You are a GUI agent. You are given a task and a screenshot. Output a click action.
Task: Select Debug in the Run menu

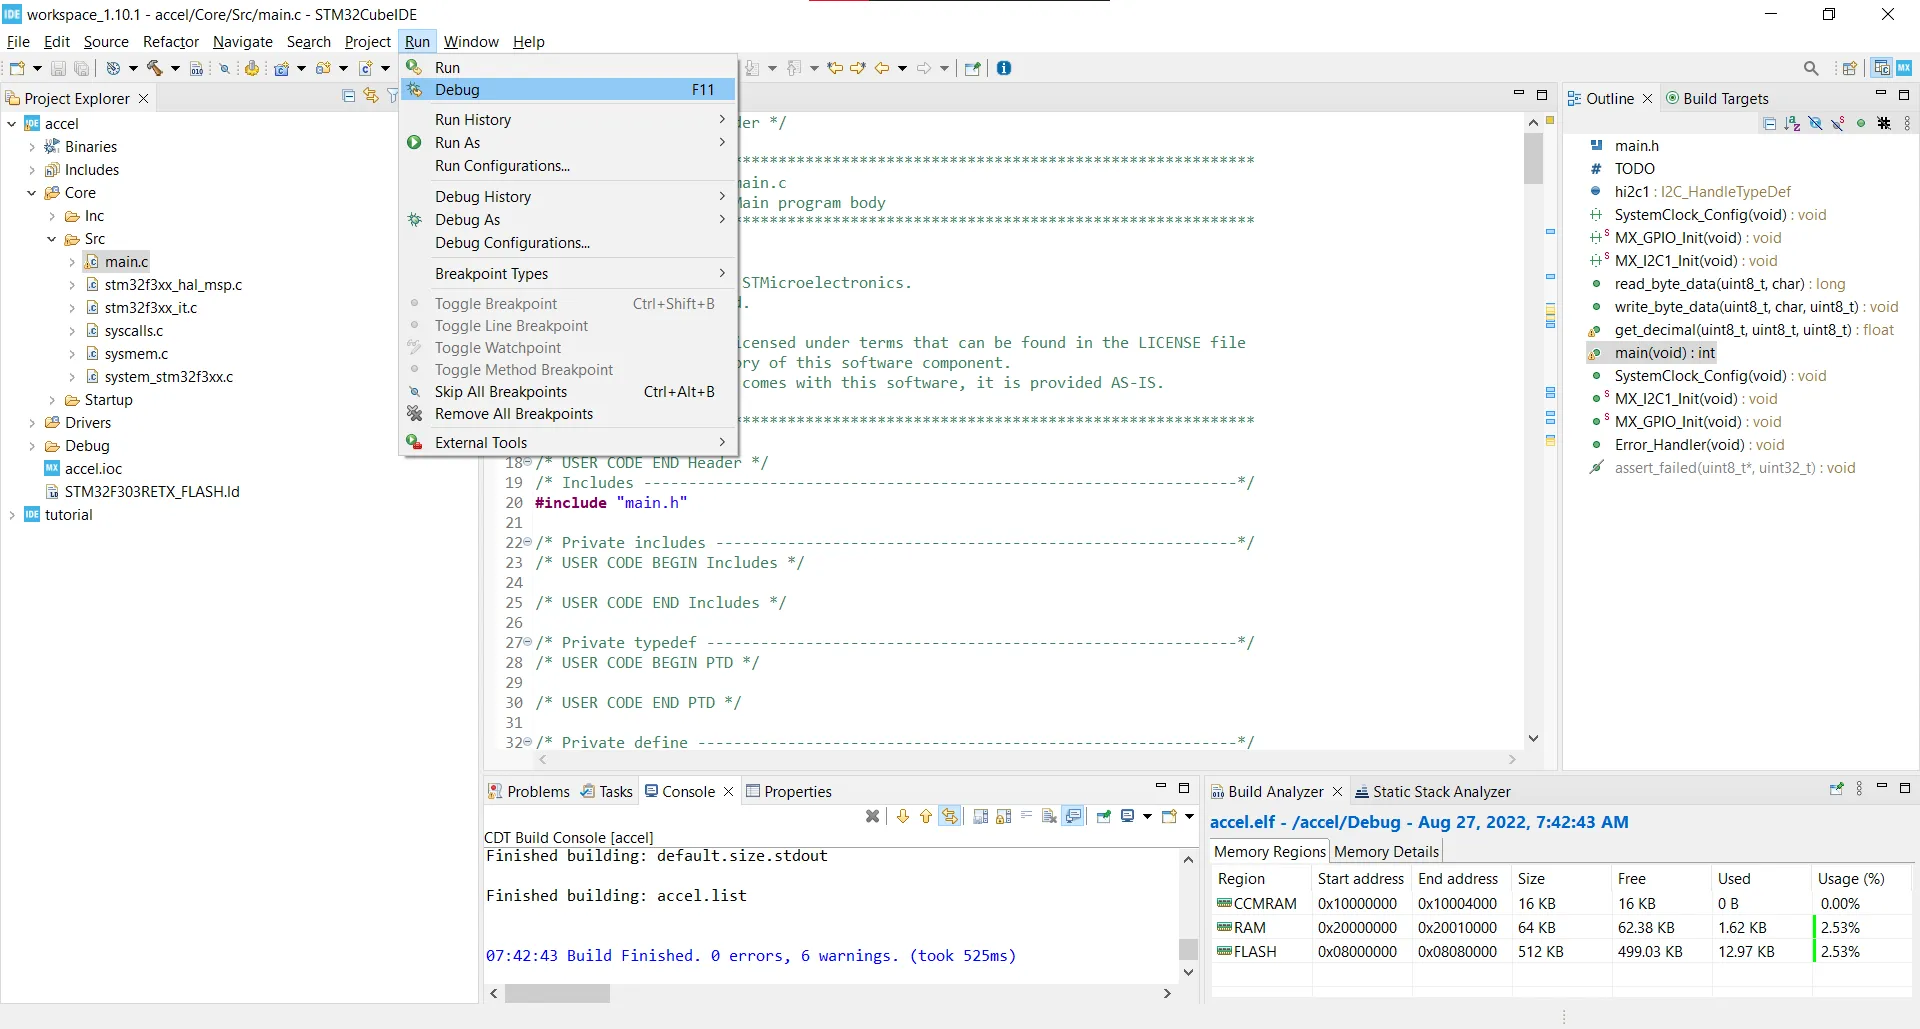[568, 90]
